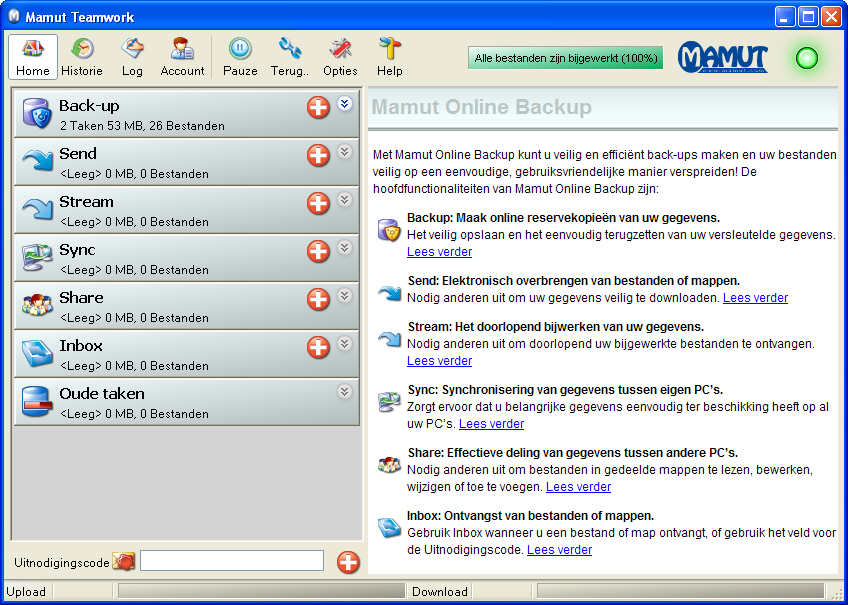Click the Oude taken disk icon
The width and height of the screenshot is (848, 605).
click(x=37, y=401)
